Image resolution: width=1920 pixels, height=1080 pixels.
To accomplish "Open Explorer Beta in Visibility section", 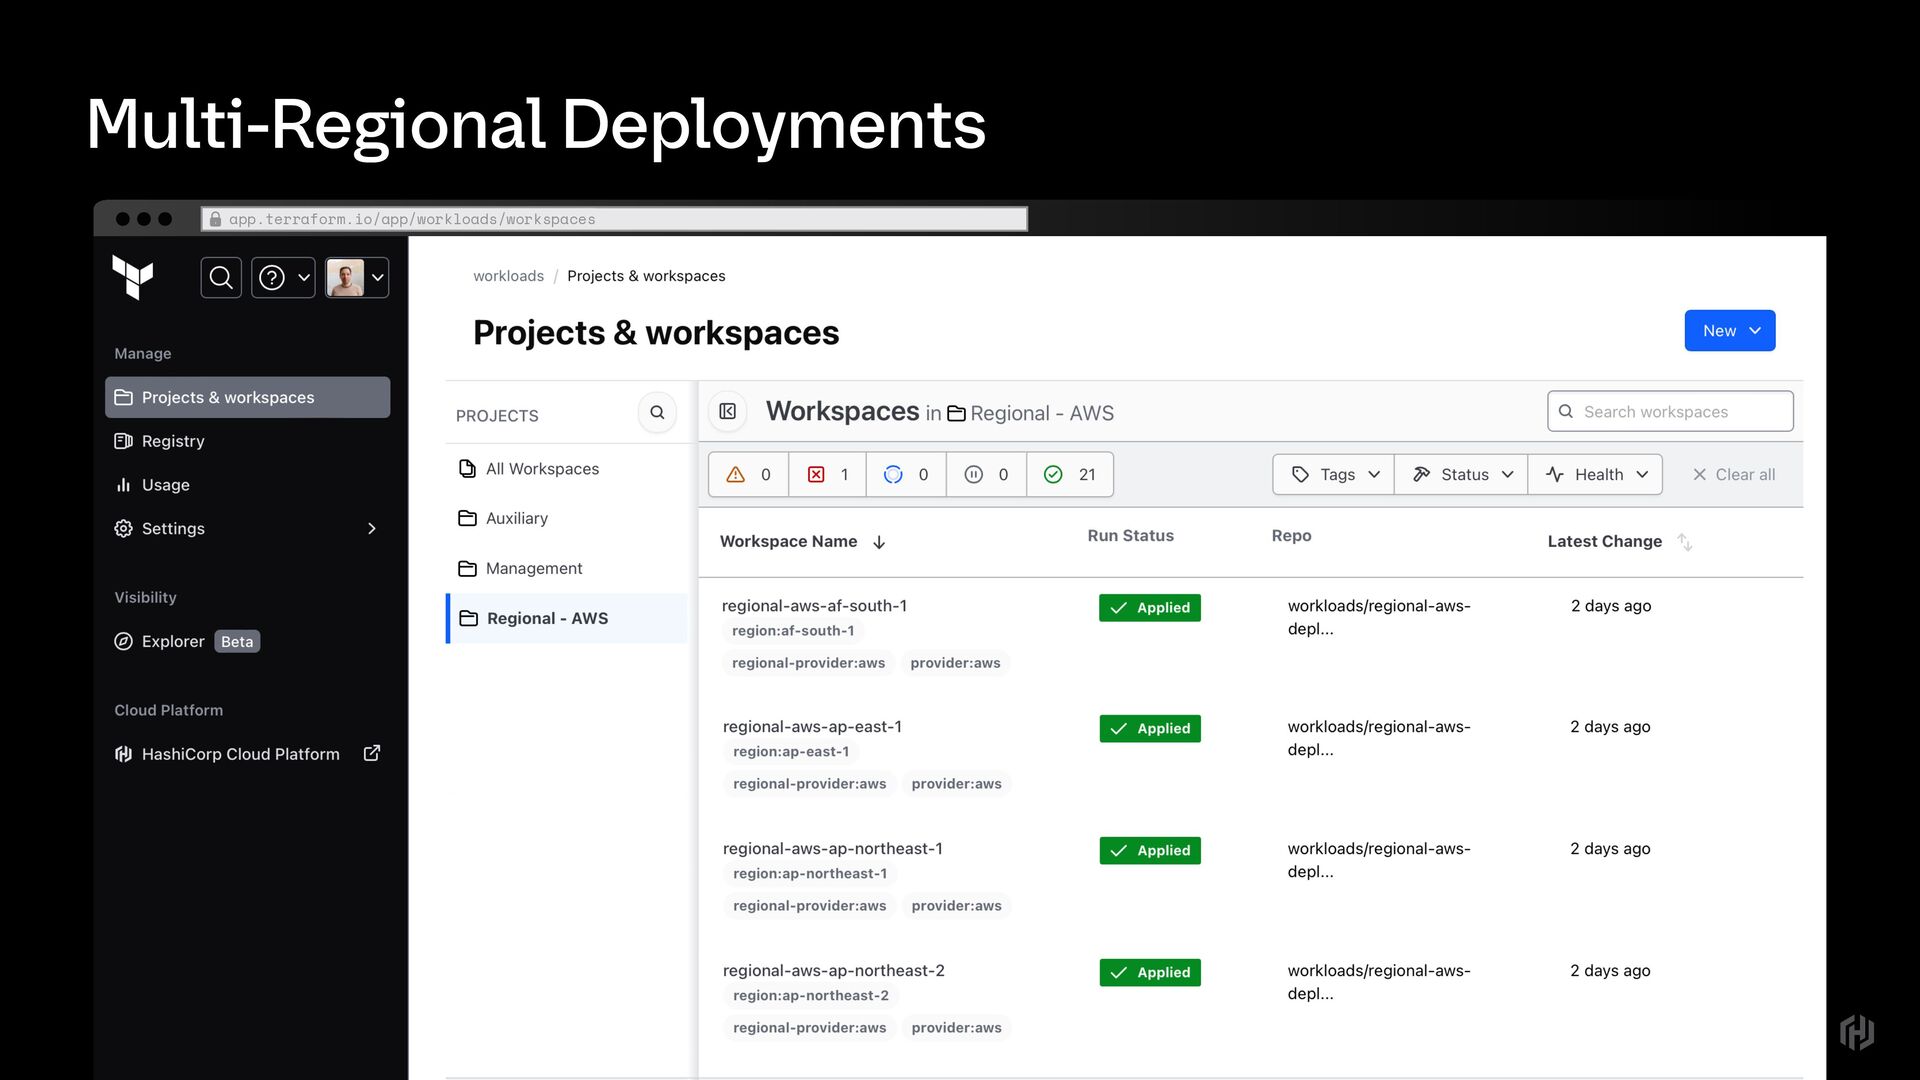I will pos(187,641).
